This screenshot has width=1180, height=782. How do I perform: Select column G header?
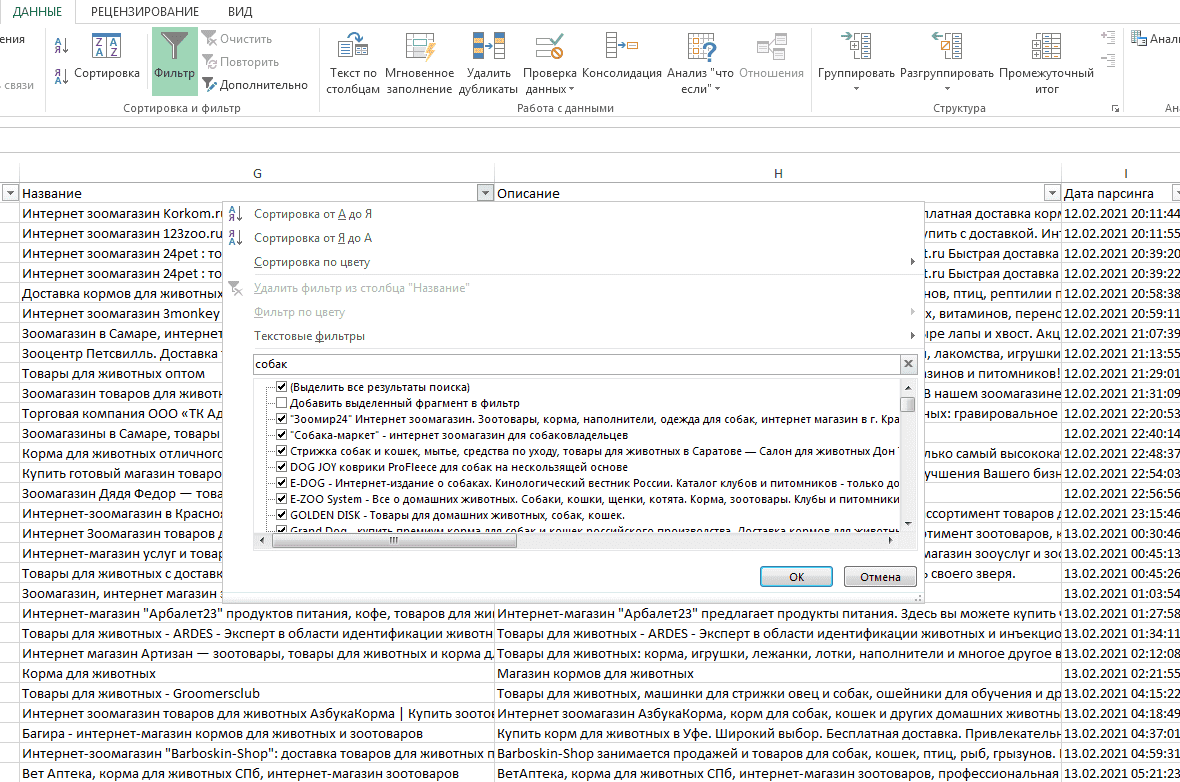pyautogui.click(x=257, y=173)
